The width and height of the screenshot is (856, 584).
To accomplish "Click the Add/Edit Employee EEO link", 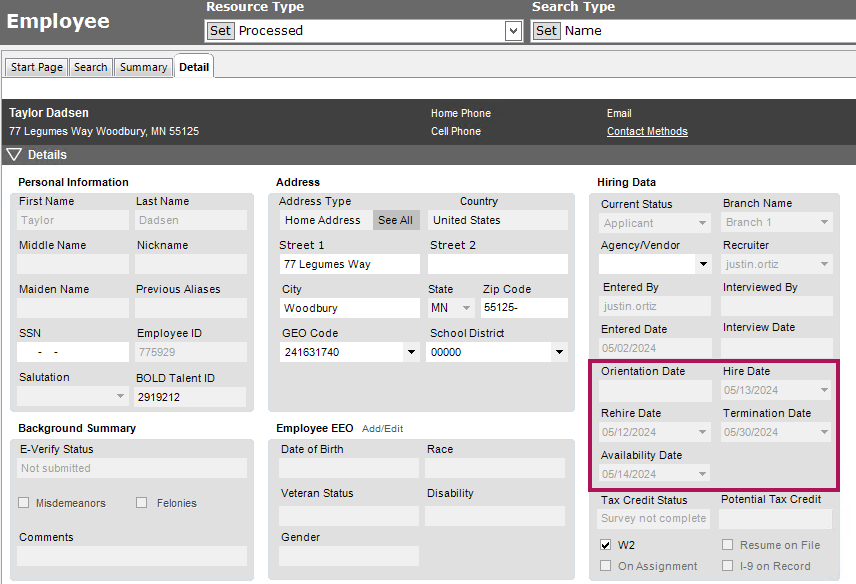I will 383,429.
